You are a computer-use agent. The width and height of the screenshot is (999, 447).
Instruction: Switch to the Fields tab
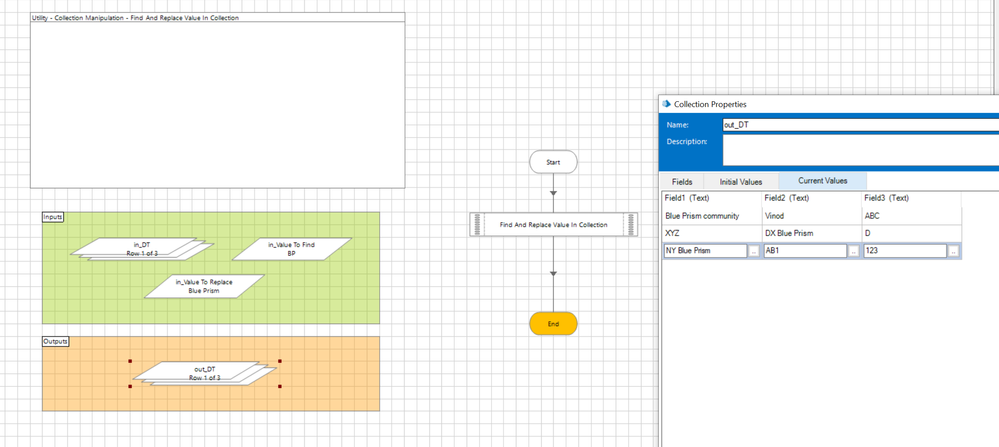(682, 182)
